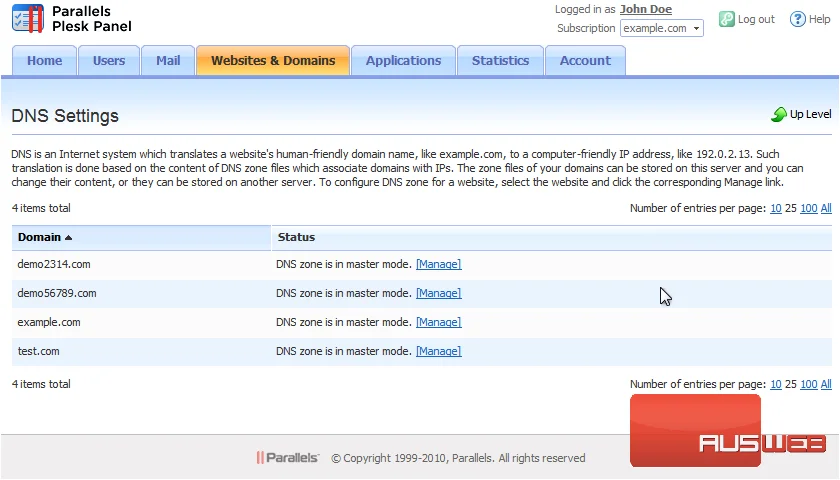
Task: Click the Copyright 1999-2010 Parallels text
Action: point(458,458)
